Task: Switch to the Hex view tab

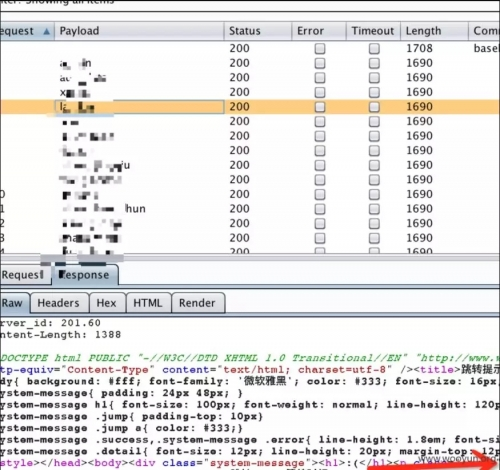Action: (107, 303)
